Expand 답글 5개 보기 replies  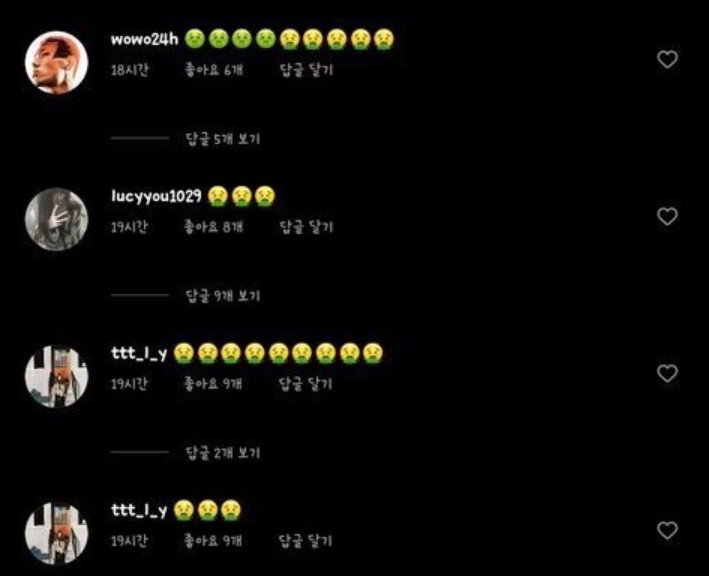coord(223,139)
